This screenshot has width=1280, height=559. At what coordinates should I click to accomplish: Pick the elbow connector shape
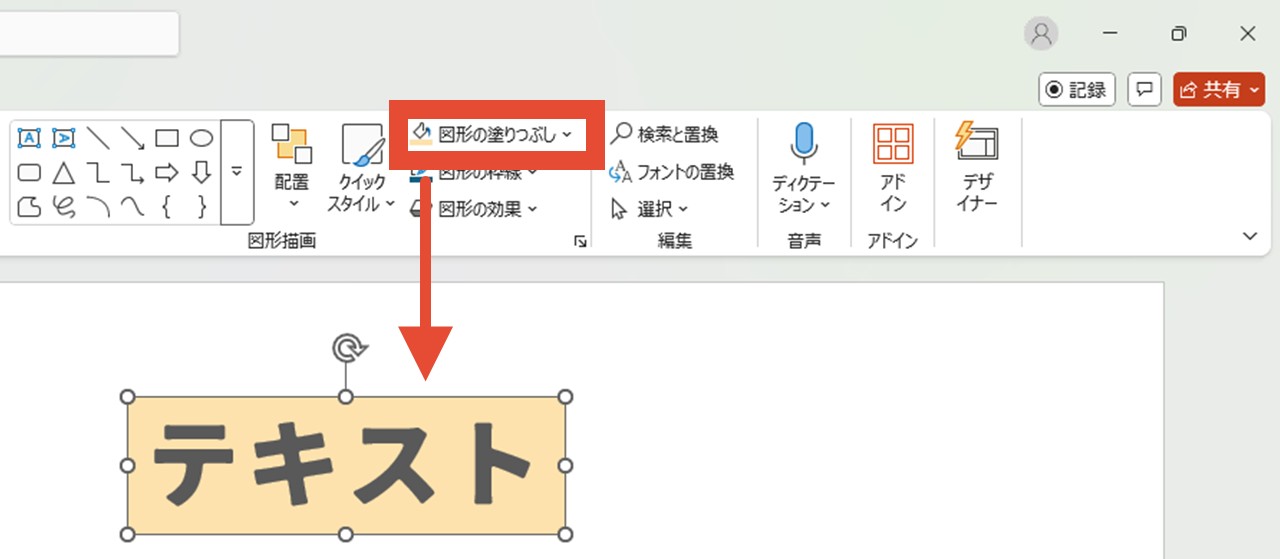click(x=98, y=172)
